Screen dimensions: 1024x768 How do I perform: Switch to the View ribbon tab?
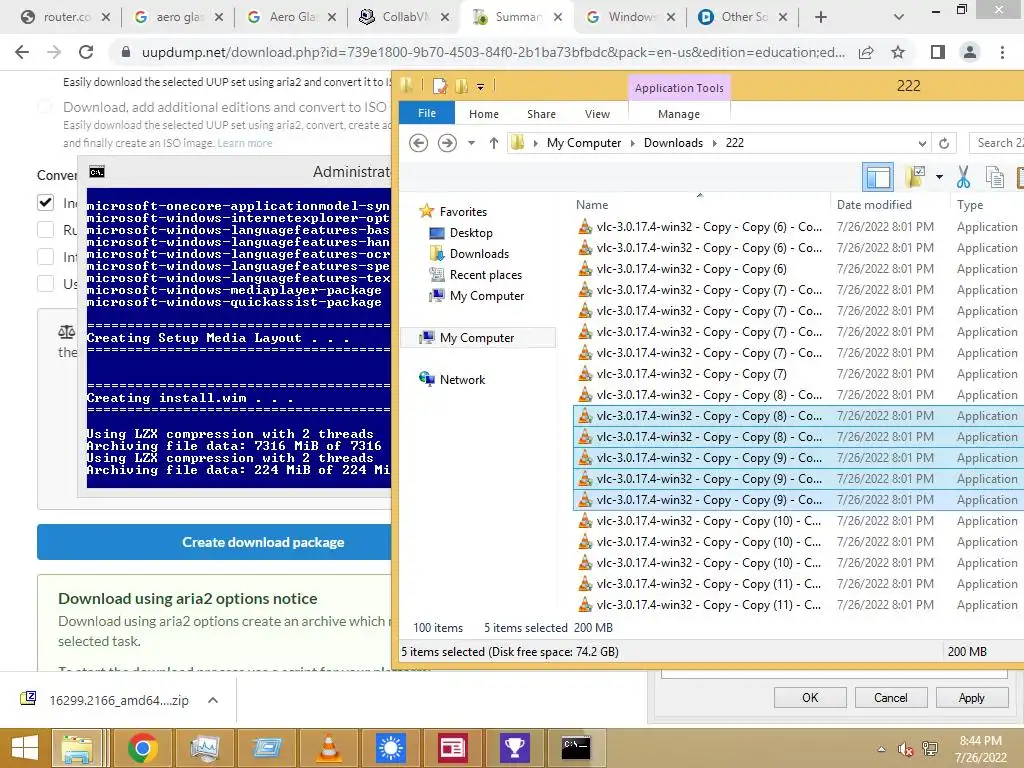(597, 114)
